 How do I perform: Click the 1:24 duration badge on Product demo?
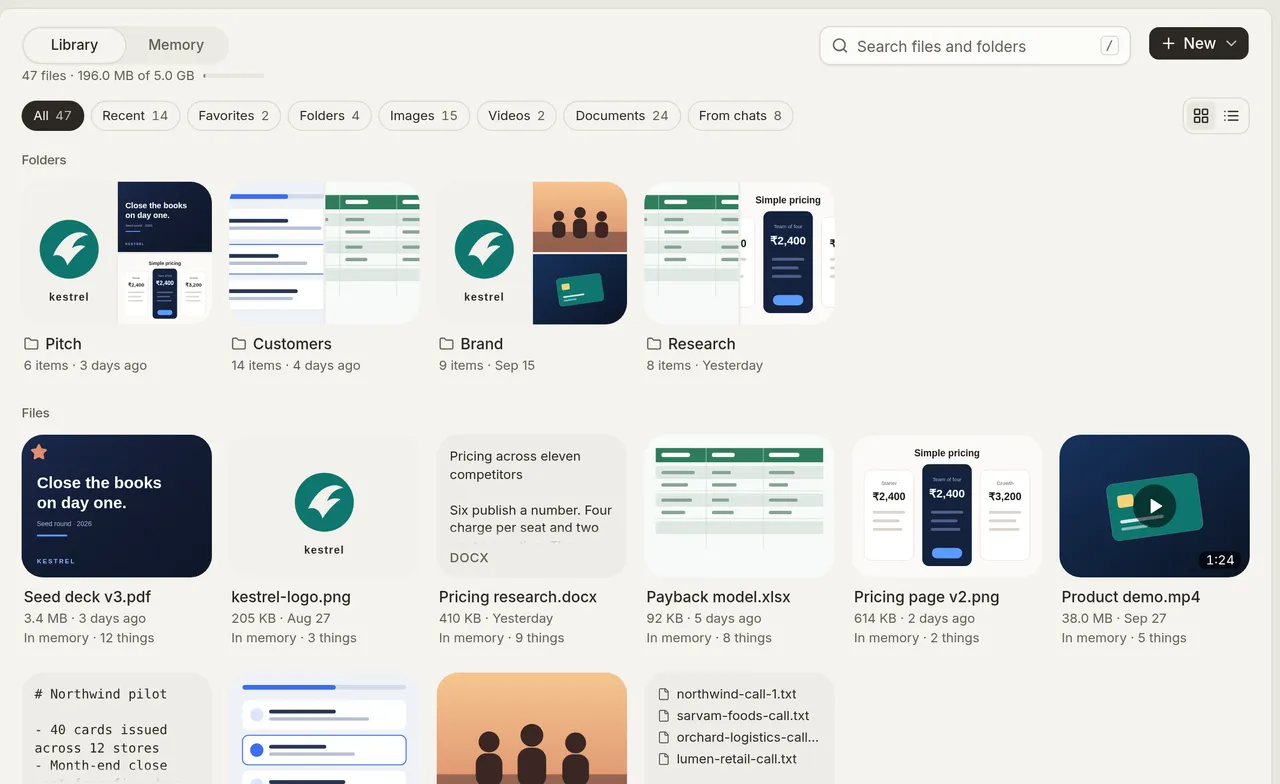[1220, 560]
